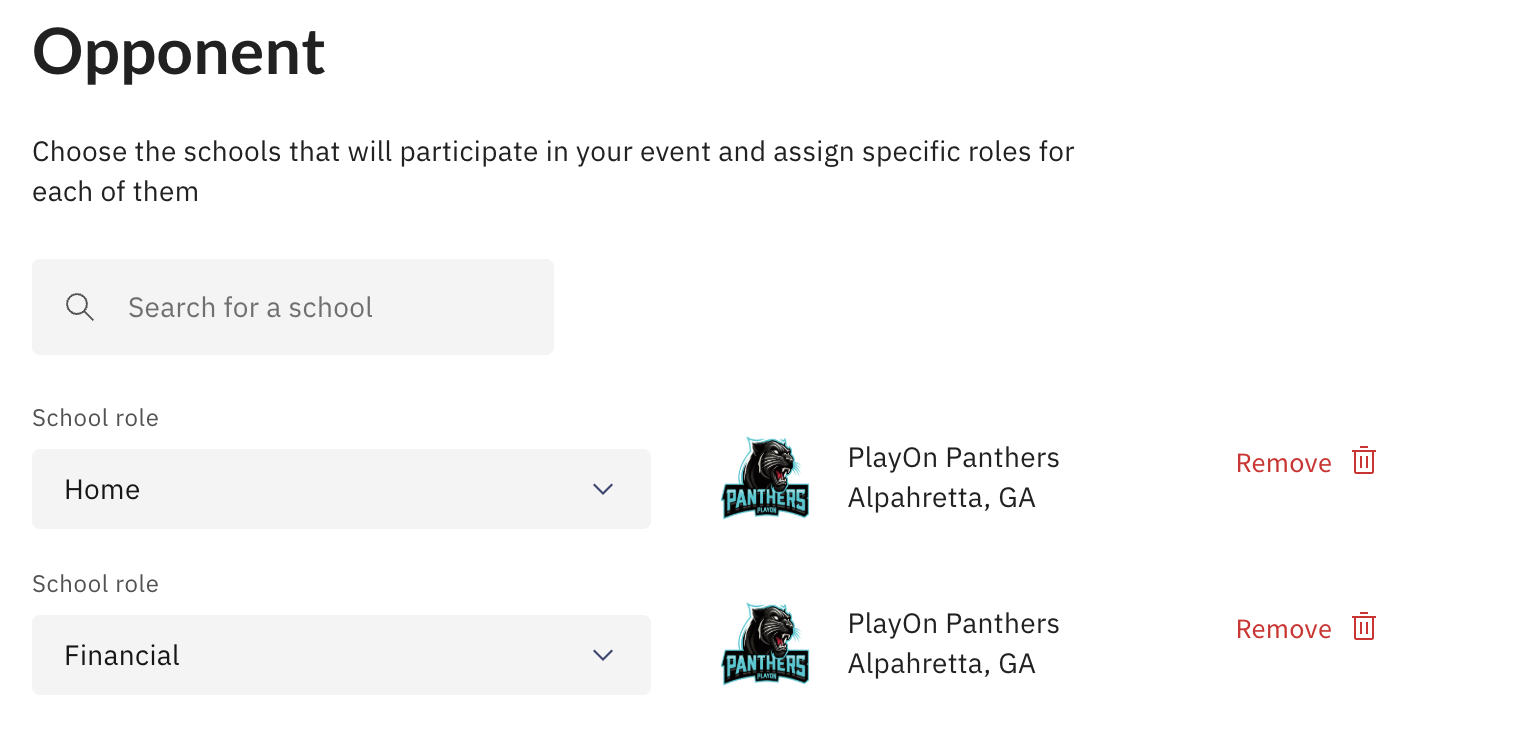Click the Opponent page heading
1538x736 pixels.
178,52
